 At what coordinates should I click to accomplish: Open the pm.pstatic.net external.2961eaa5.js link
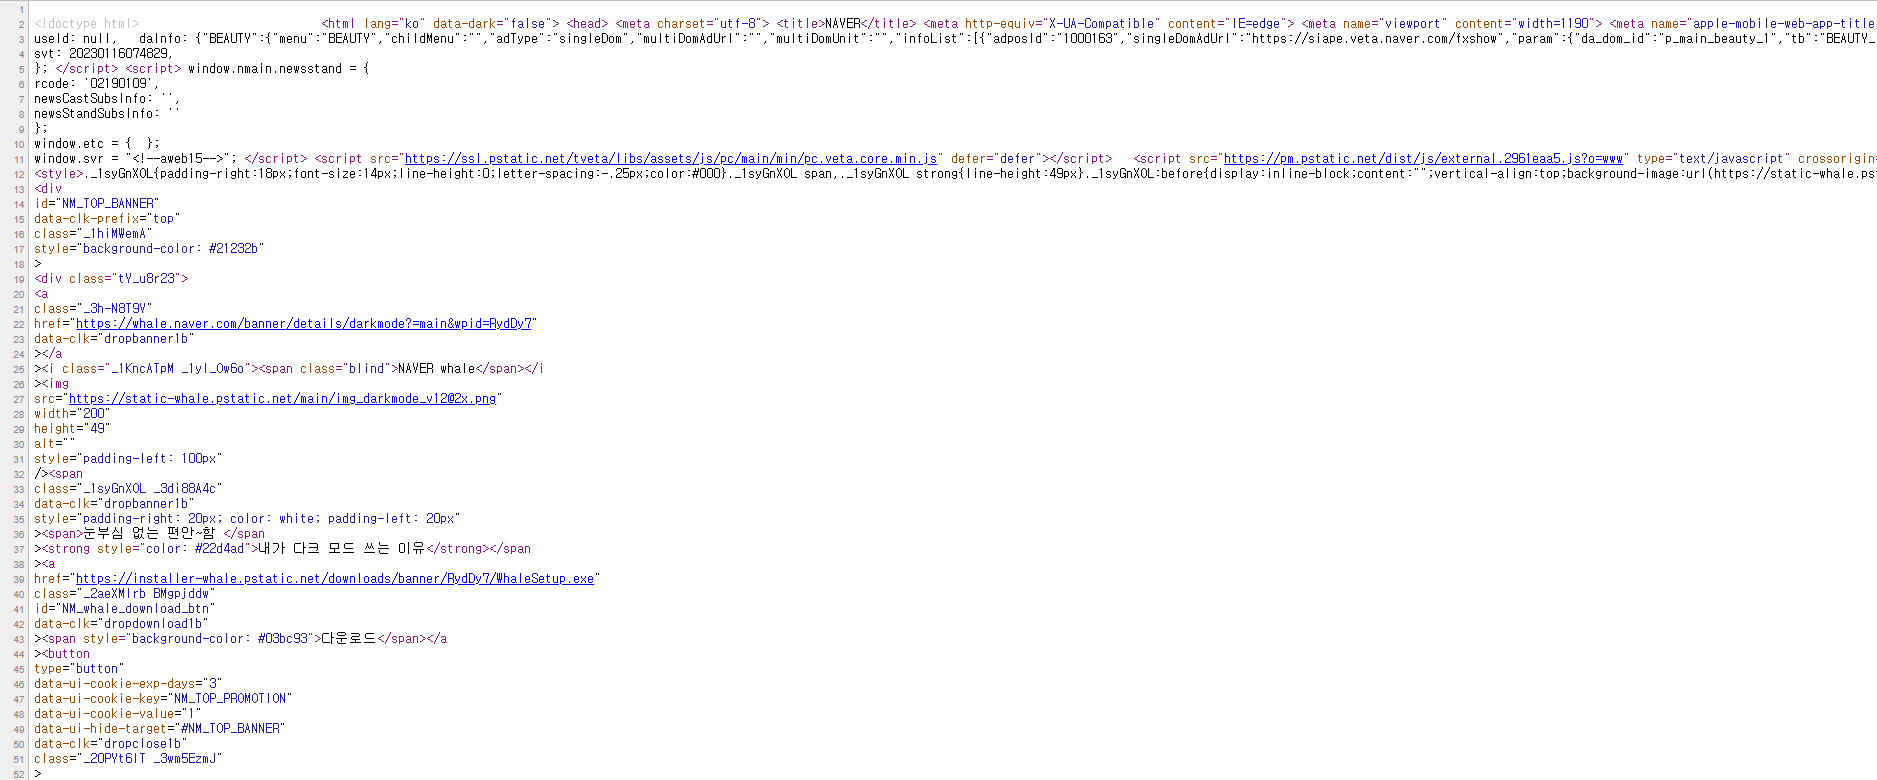(1423, 158)
